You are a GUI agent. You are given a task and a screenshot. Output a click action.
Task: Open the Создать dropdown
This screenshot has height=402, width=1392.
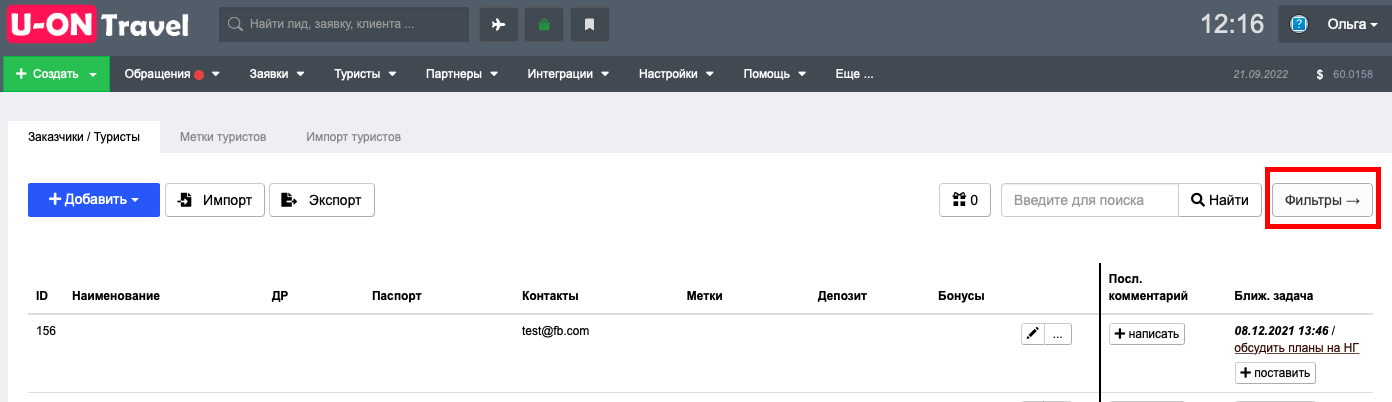click(x=57, y=74)
